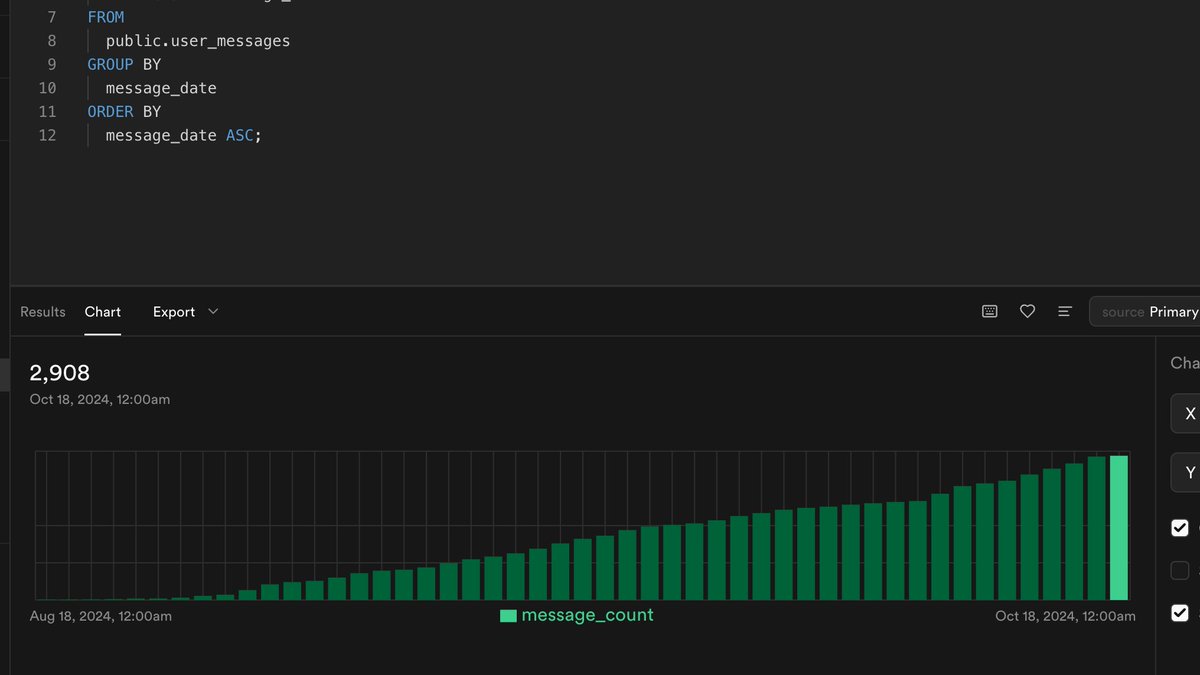Open the keyboard shortcuts icon
Image resolution: width=1200 pixels, height=675 pixels.
tap(989, 311)
